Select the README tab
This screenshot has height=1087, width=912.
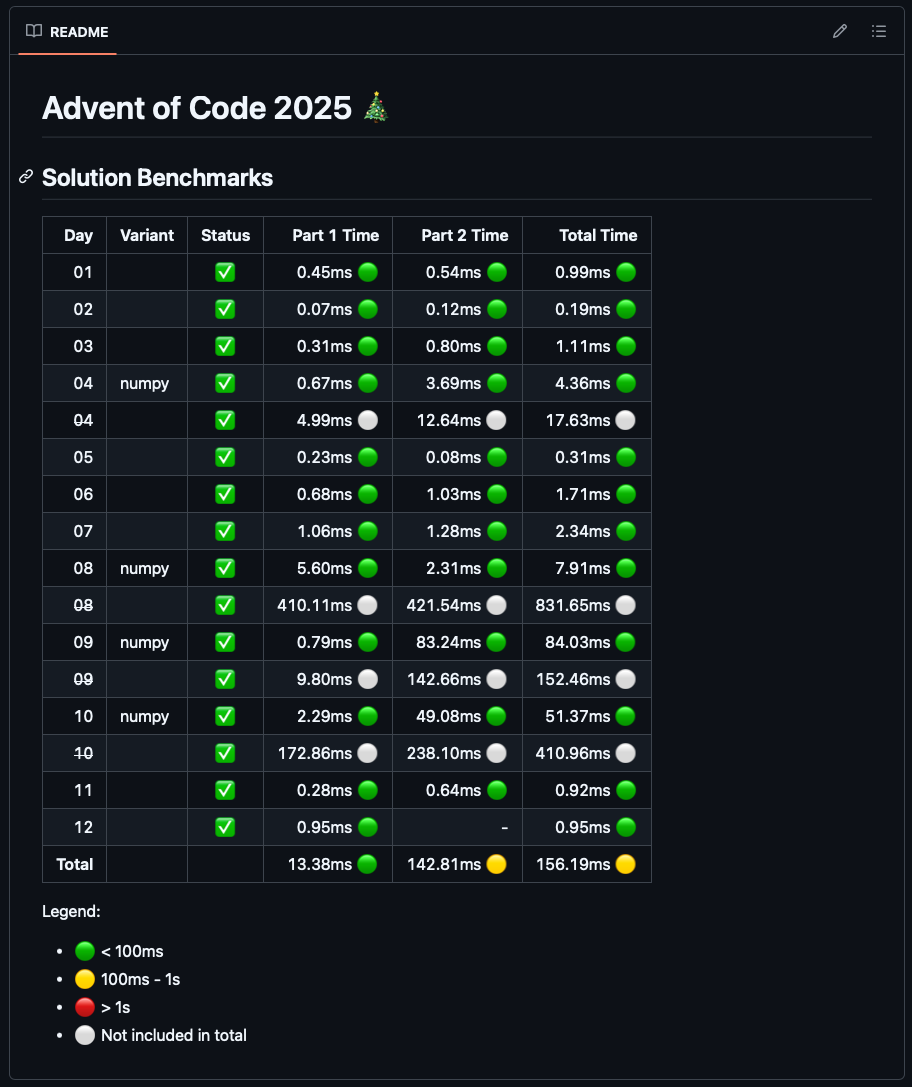pos(68,31)
